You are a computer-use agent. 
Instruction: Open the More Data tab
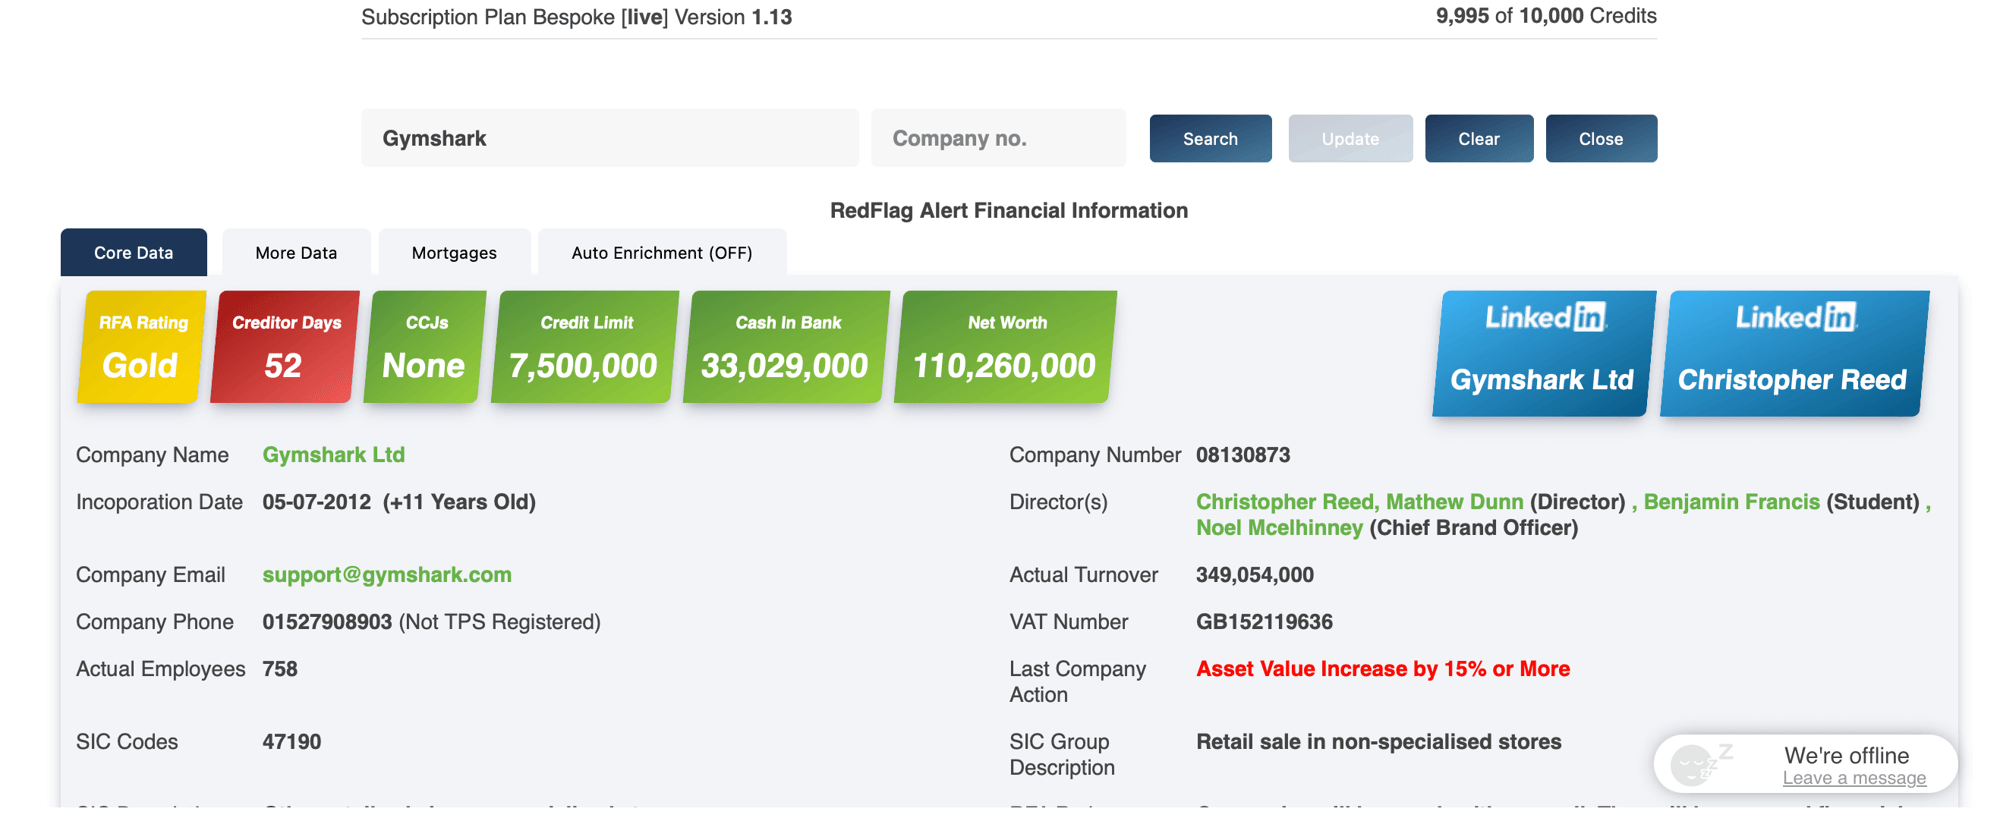(x=296, y=253)
